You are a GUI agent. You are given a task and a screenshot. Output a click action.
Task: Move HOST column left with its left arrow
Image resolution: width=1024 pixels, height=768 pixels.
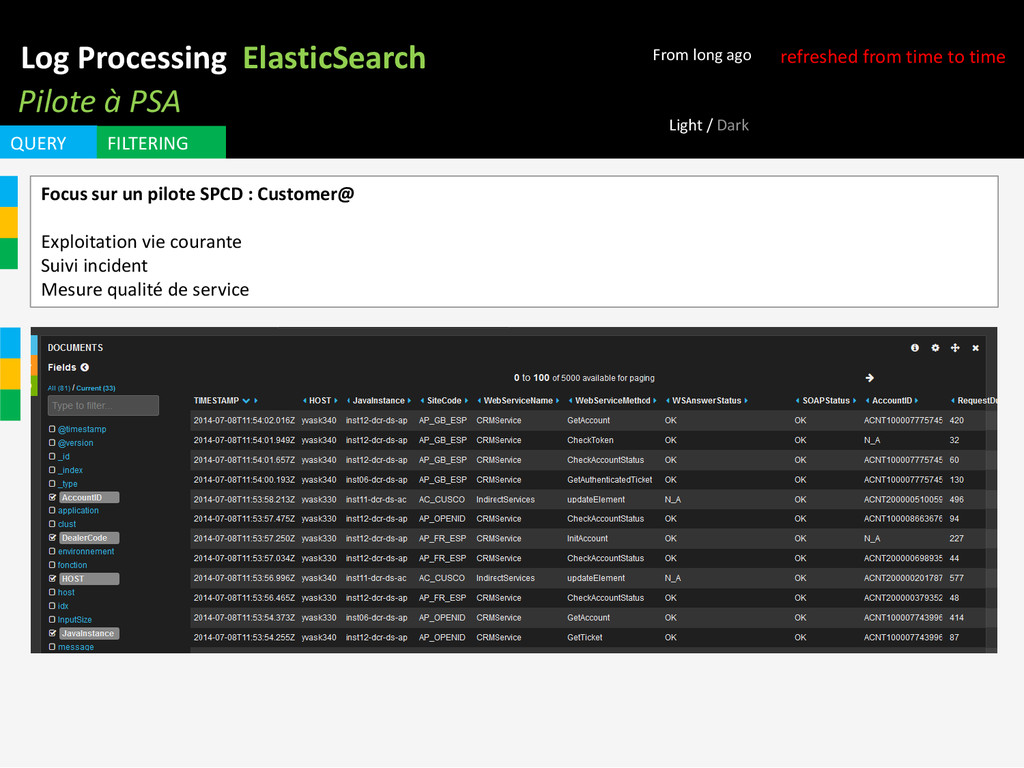[x=304, y=401]
